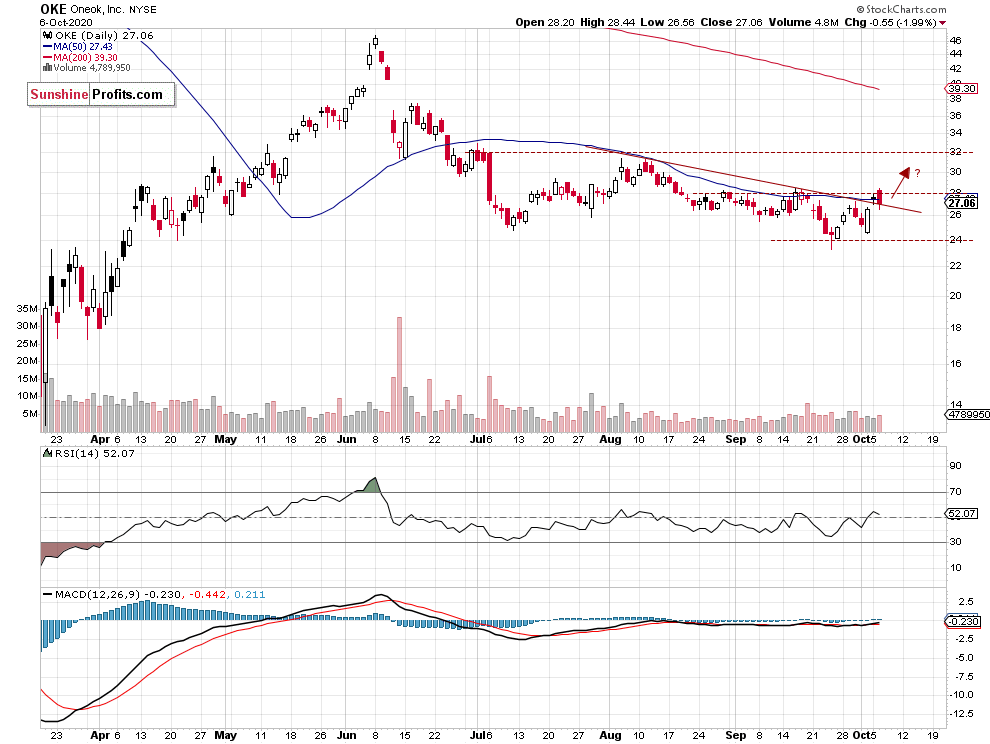990x744 pixels.
Task: Click the NYSE exchange label
Action: click(143, 9)
